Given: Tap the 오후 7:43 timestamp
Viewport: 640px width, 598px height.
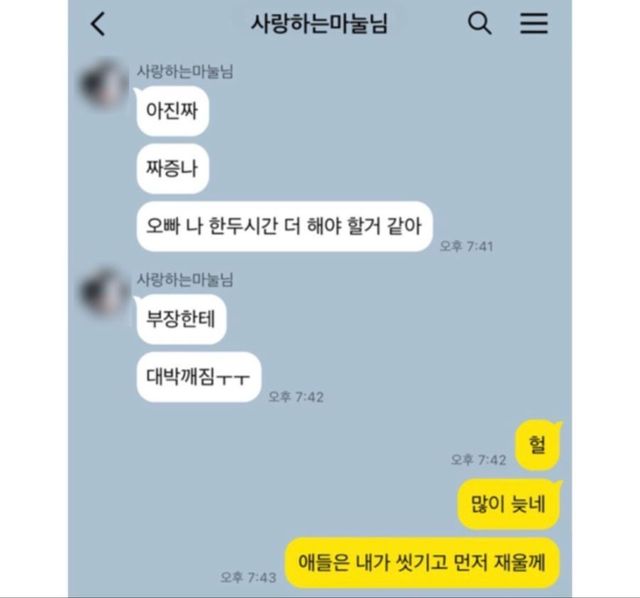Looking at the screenshot, I should tap(249, 577).
